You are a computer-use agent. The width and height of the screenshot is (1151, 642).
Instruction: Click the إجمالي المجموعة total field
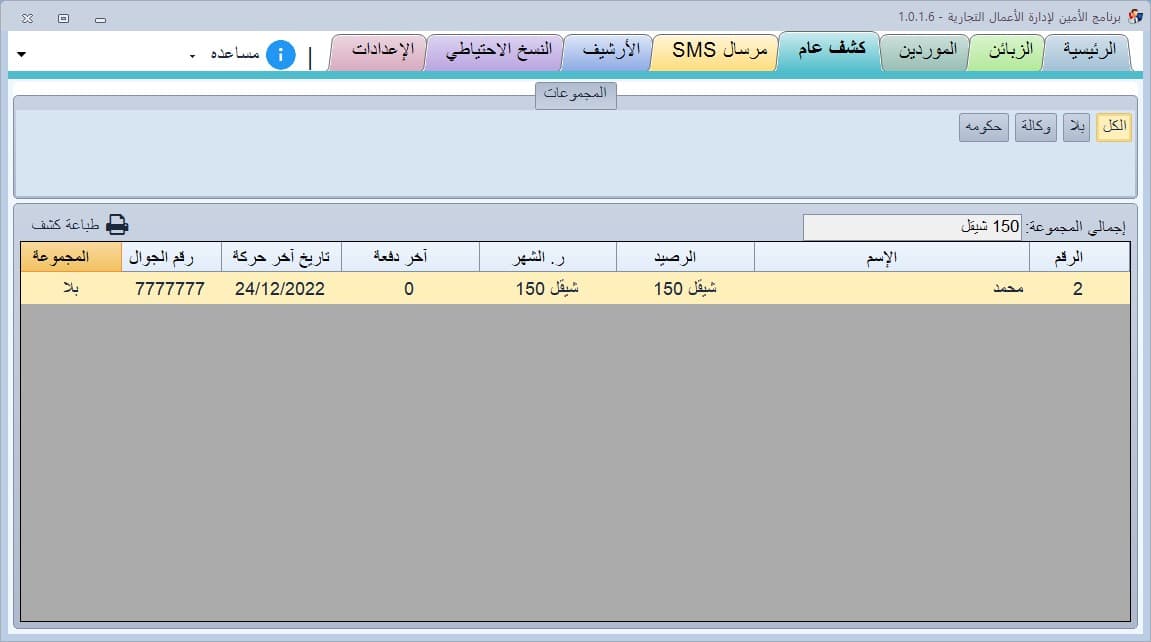[912, 227]
